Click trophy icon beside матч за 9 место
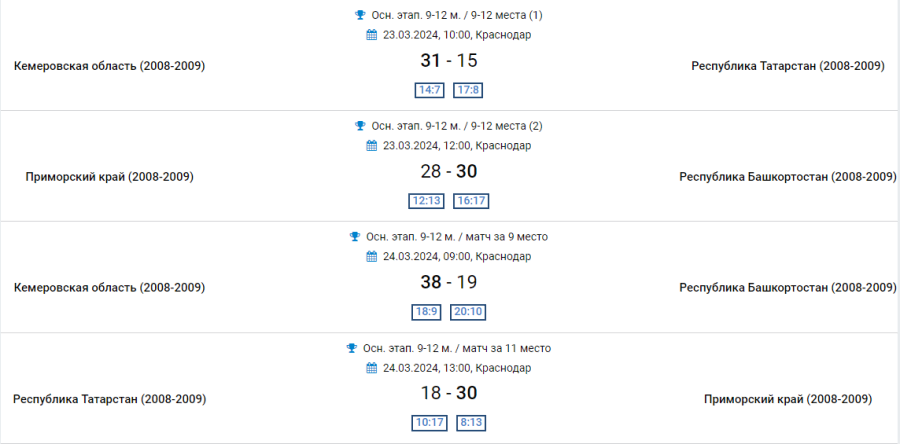 pos(355,237)
